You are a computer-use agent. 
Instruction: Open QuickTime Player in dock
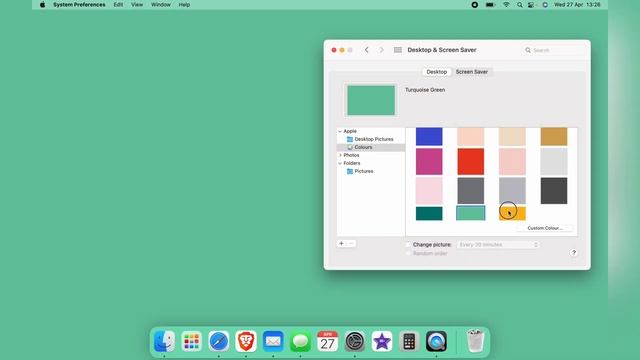click(x=436, y=341)
